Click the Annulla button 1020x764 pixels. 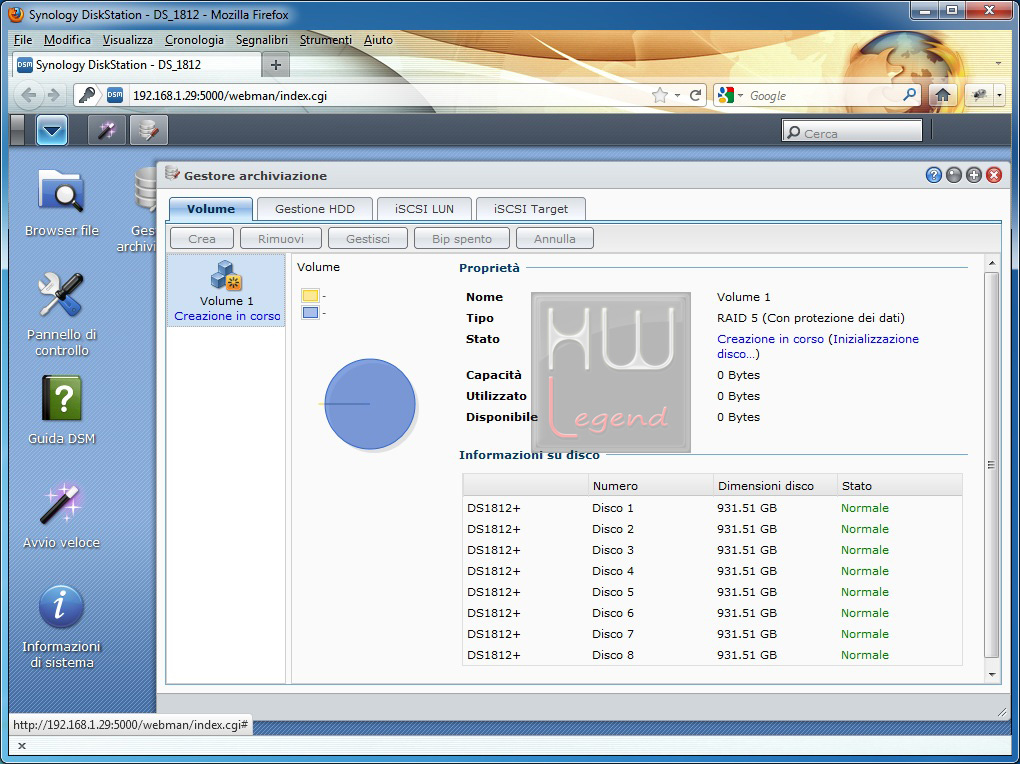555,238
